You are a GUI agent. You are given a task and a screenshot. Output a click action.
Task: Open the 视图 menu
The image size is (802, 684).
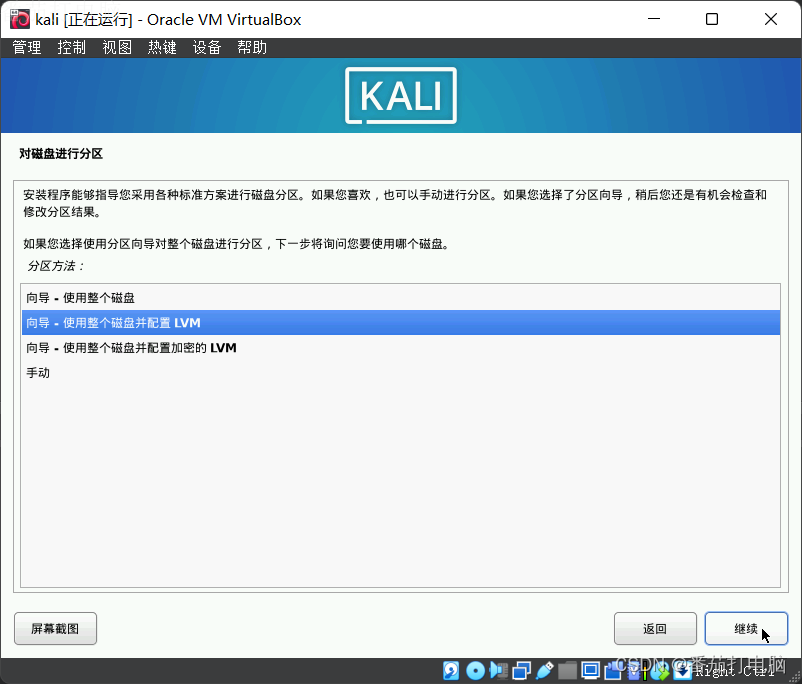coord(117,48)
